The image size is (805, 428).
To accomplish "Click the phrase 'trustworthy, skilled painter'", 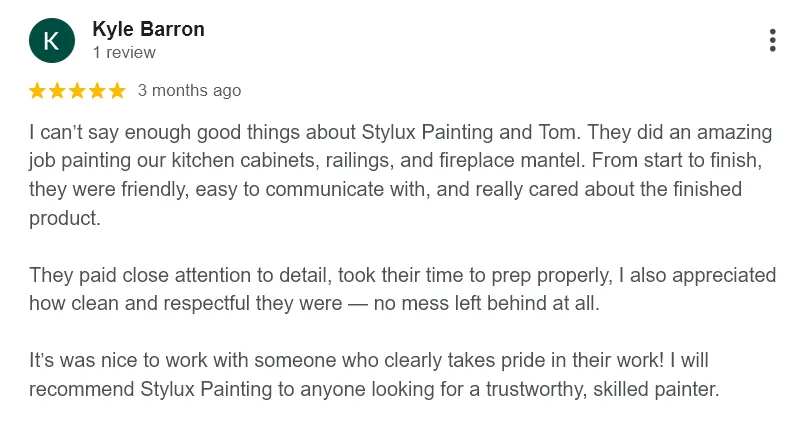I will pos(602,389).
